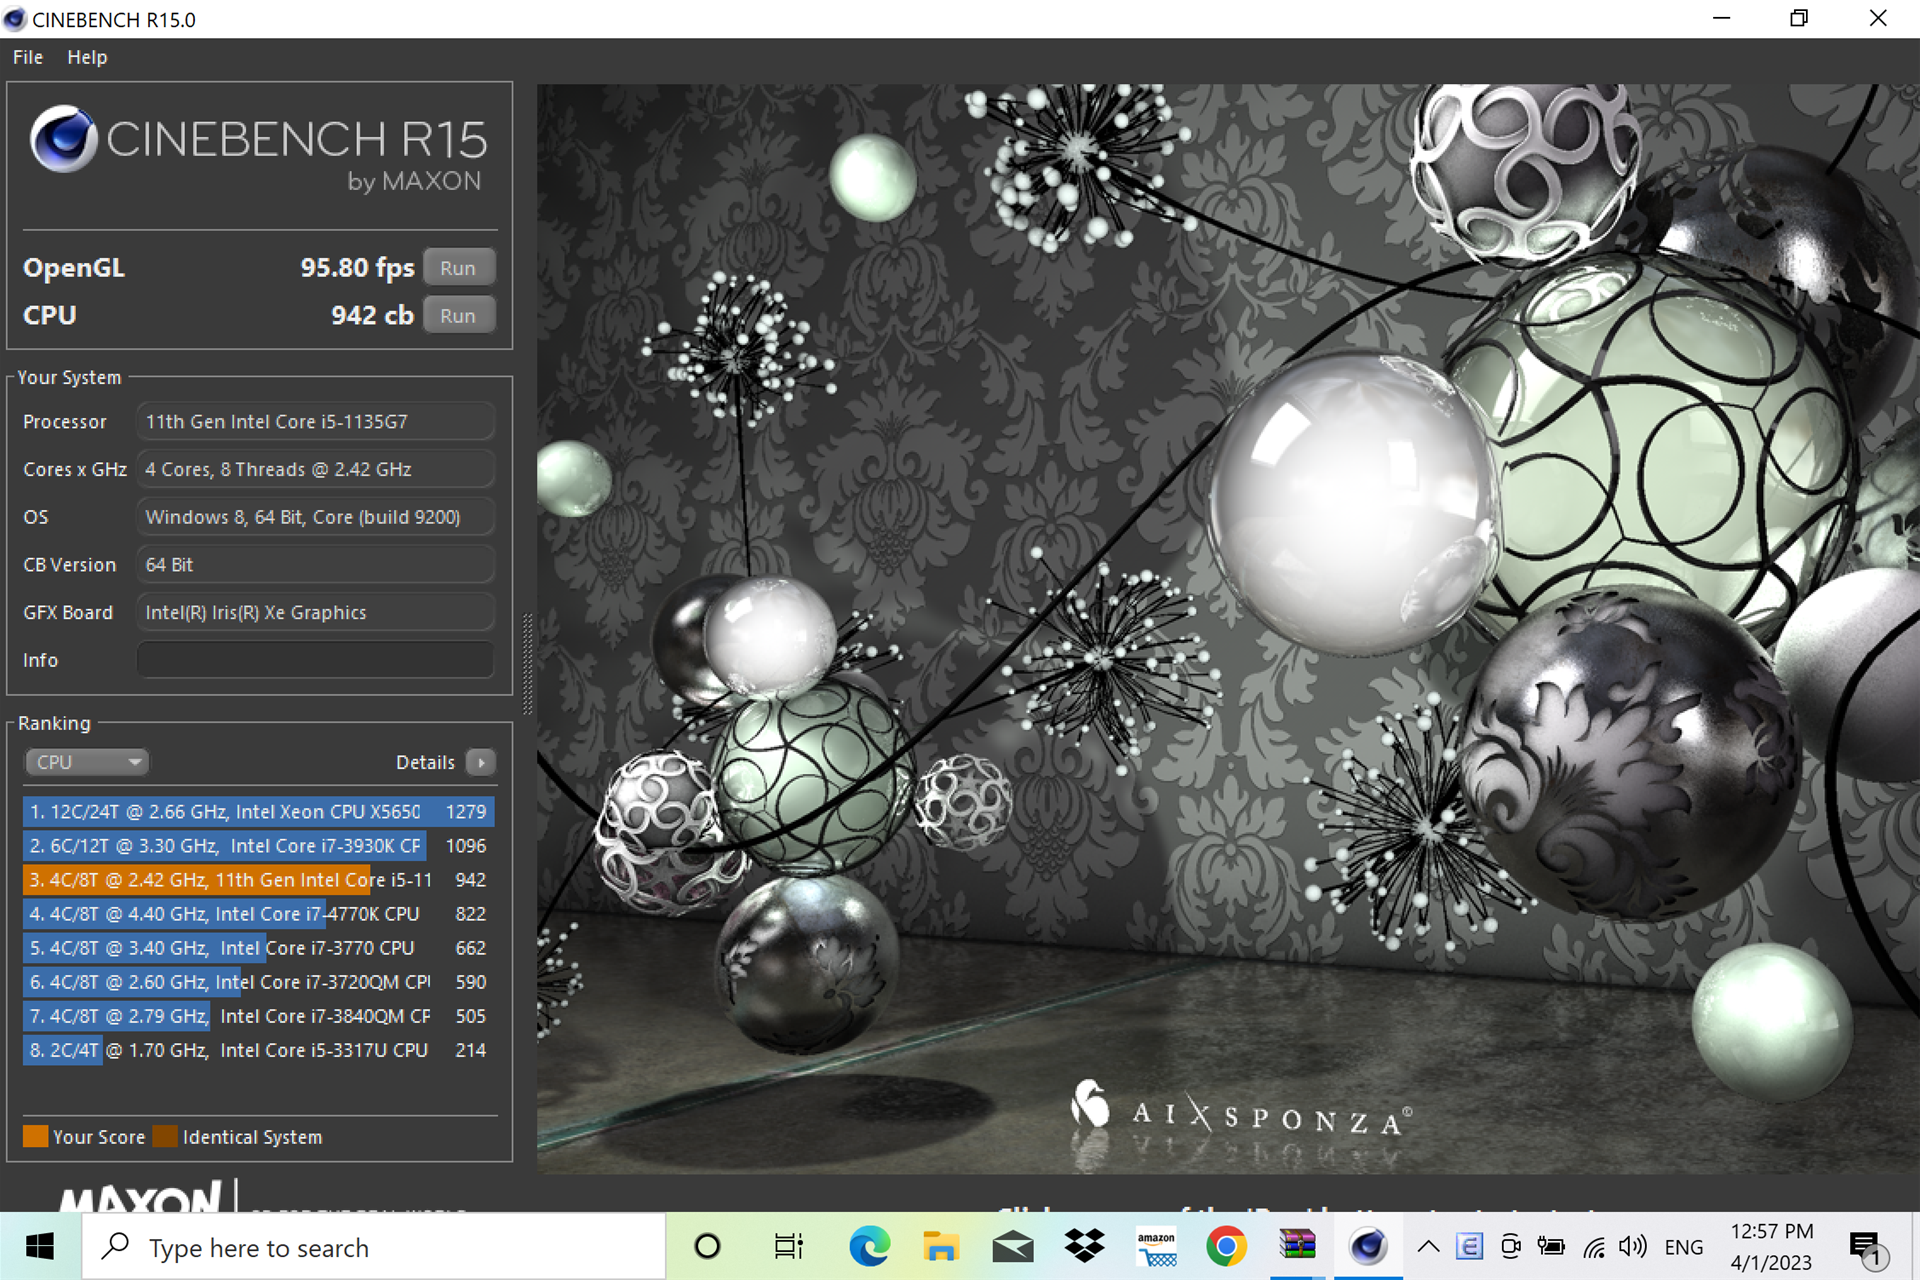Screen dimensions: 1920x1280
Task: Launch Google Chrome from taskbar
Action: pos(1226,1247)
